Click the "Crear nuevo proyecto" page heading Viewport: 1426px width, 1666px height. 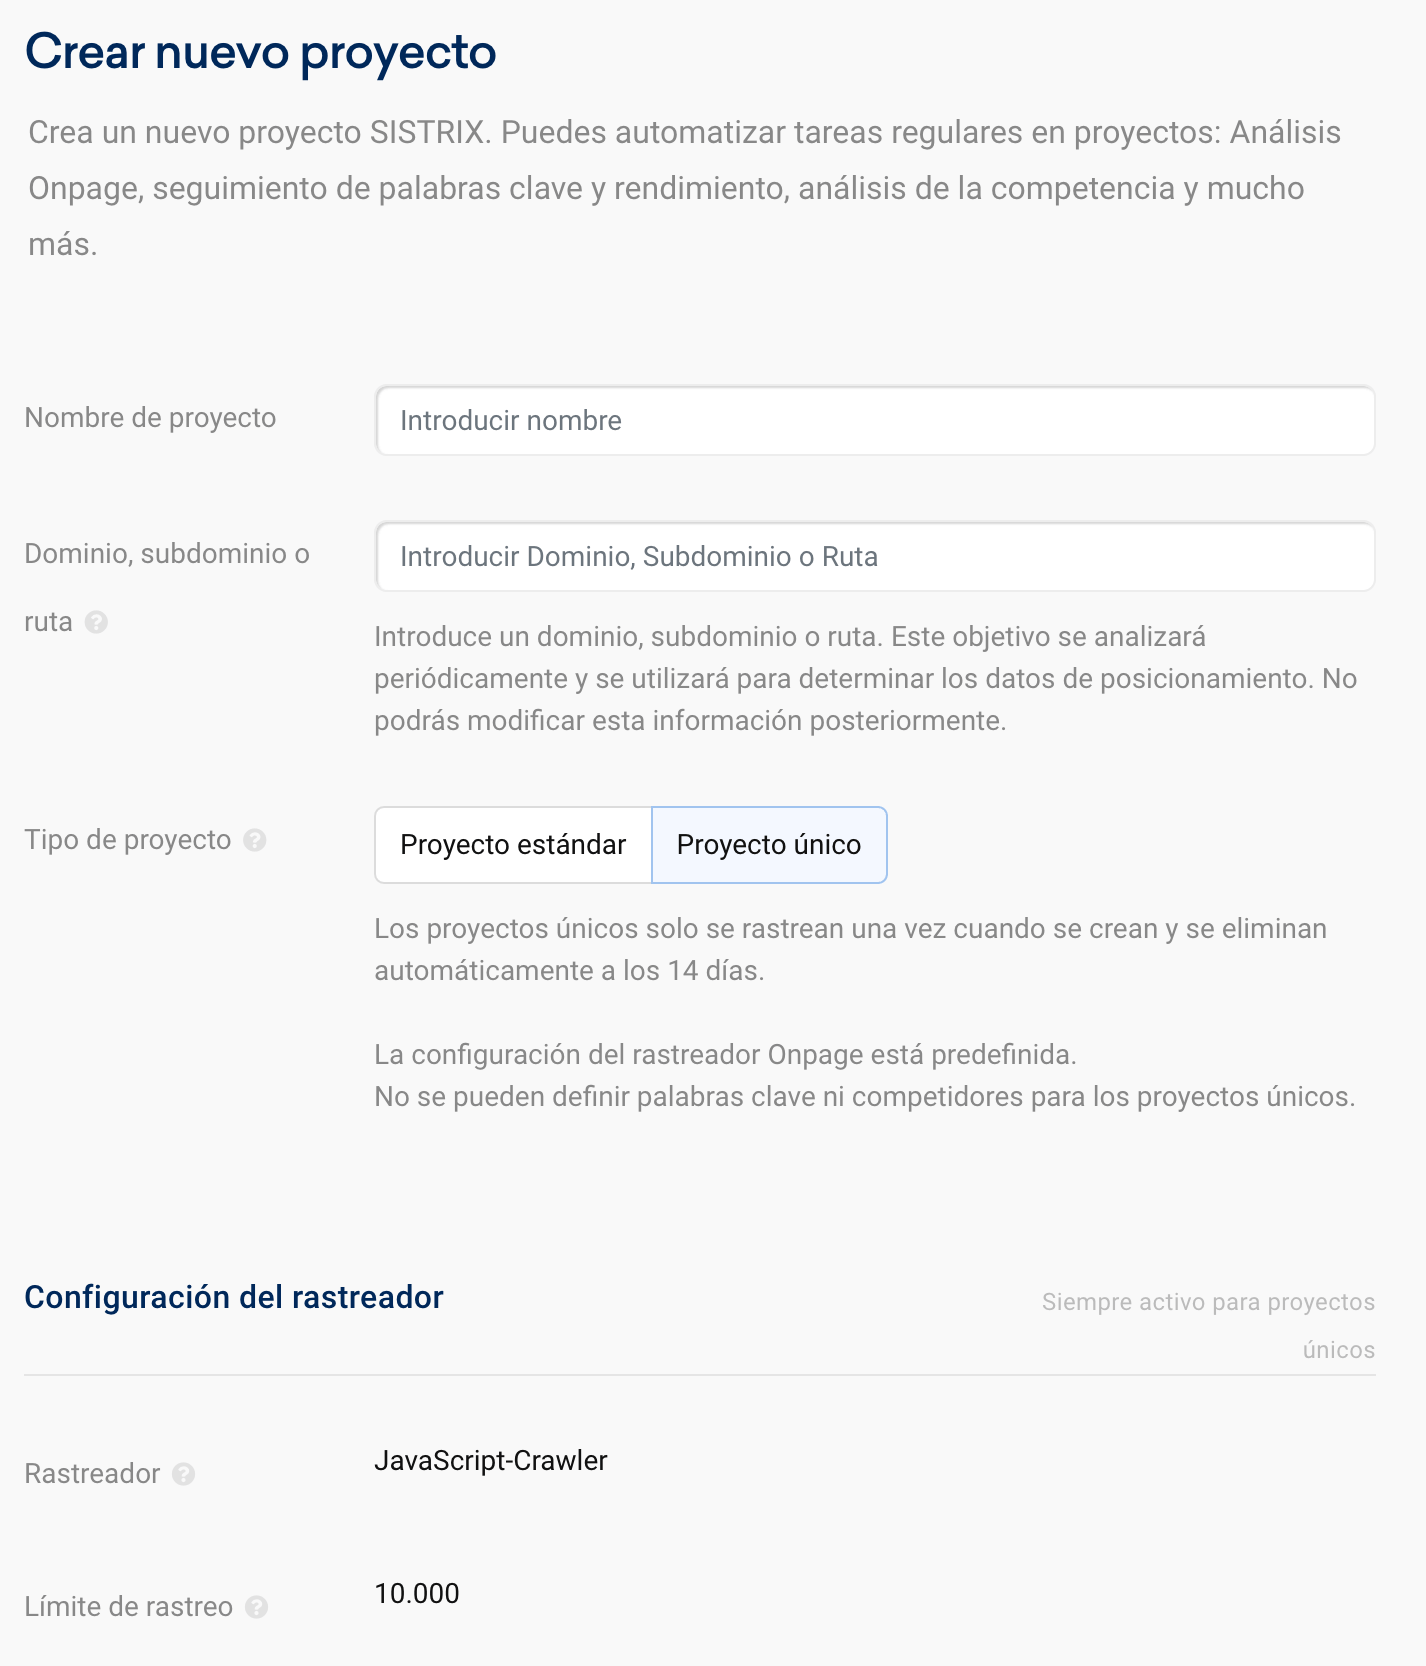(260, 52)
